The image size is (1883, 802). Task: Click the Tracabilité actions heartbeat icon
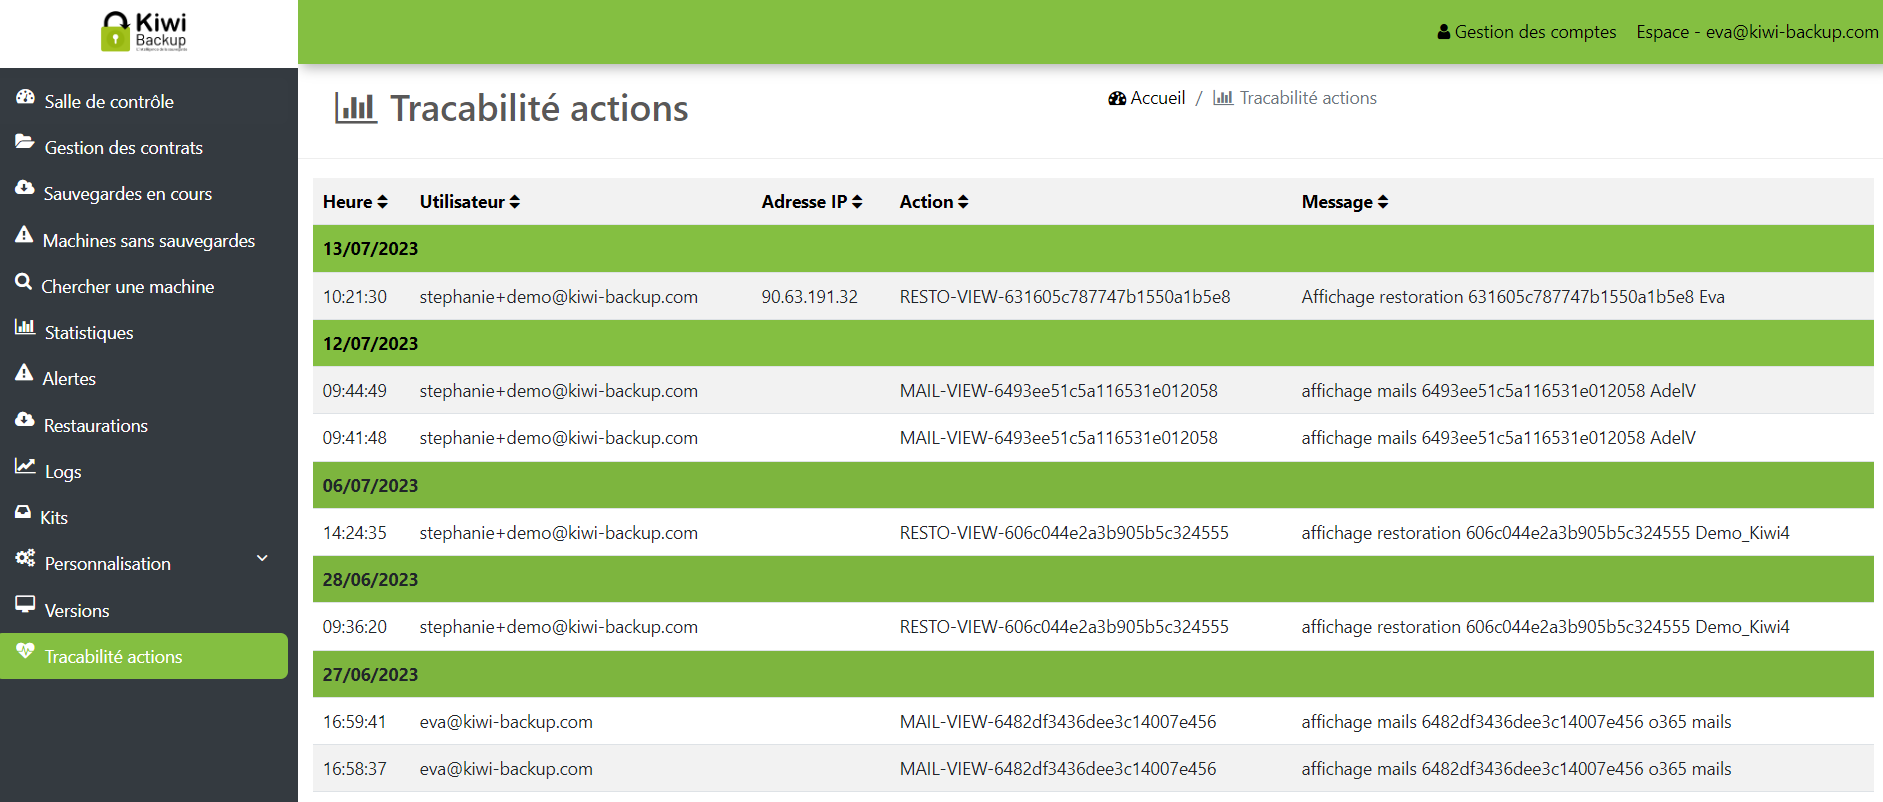tap(25, 652)
